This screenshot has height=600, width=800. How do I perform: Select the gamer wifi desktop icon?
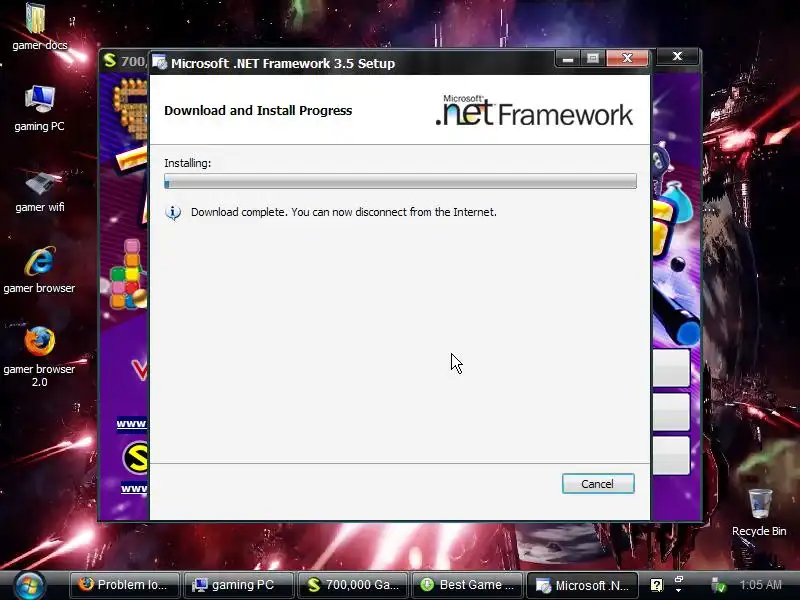pos(39,191)
